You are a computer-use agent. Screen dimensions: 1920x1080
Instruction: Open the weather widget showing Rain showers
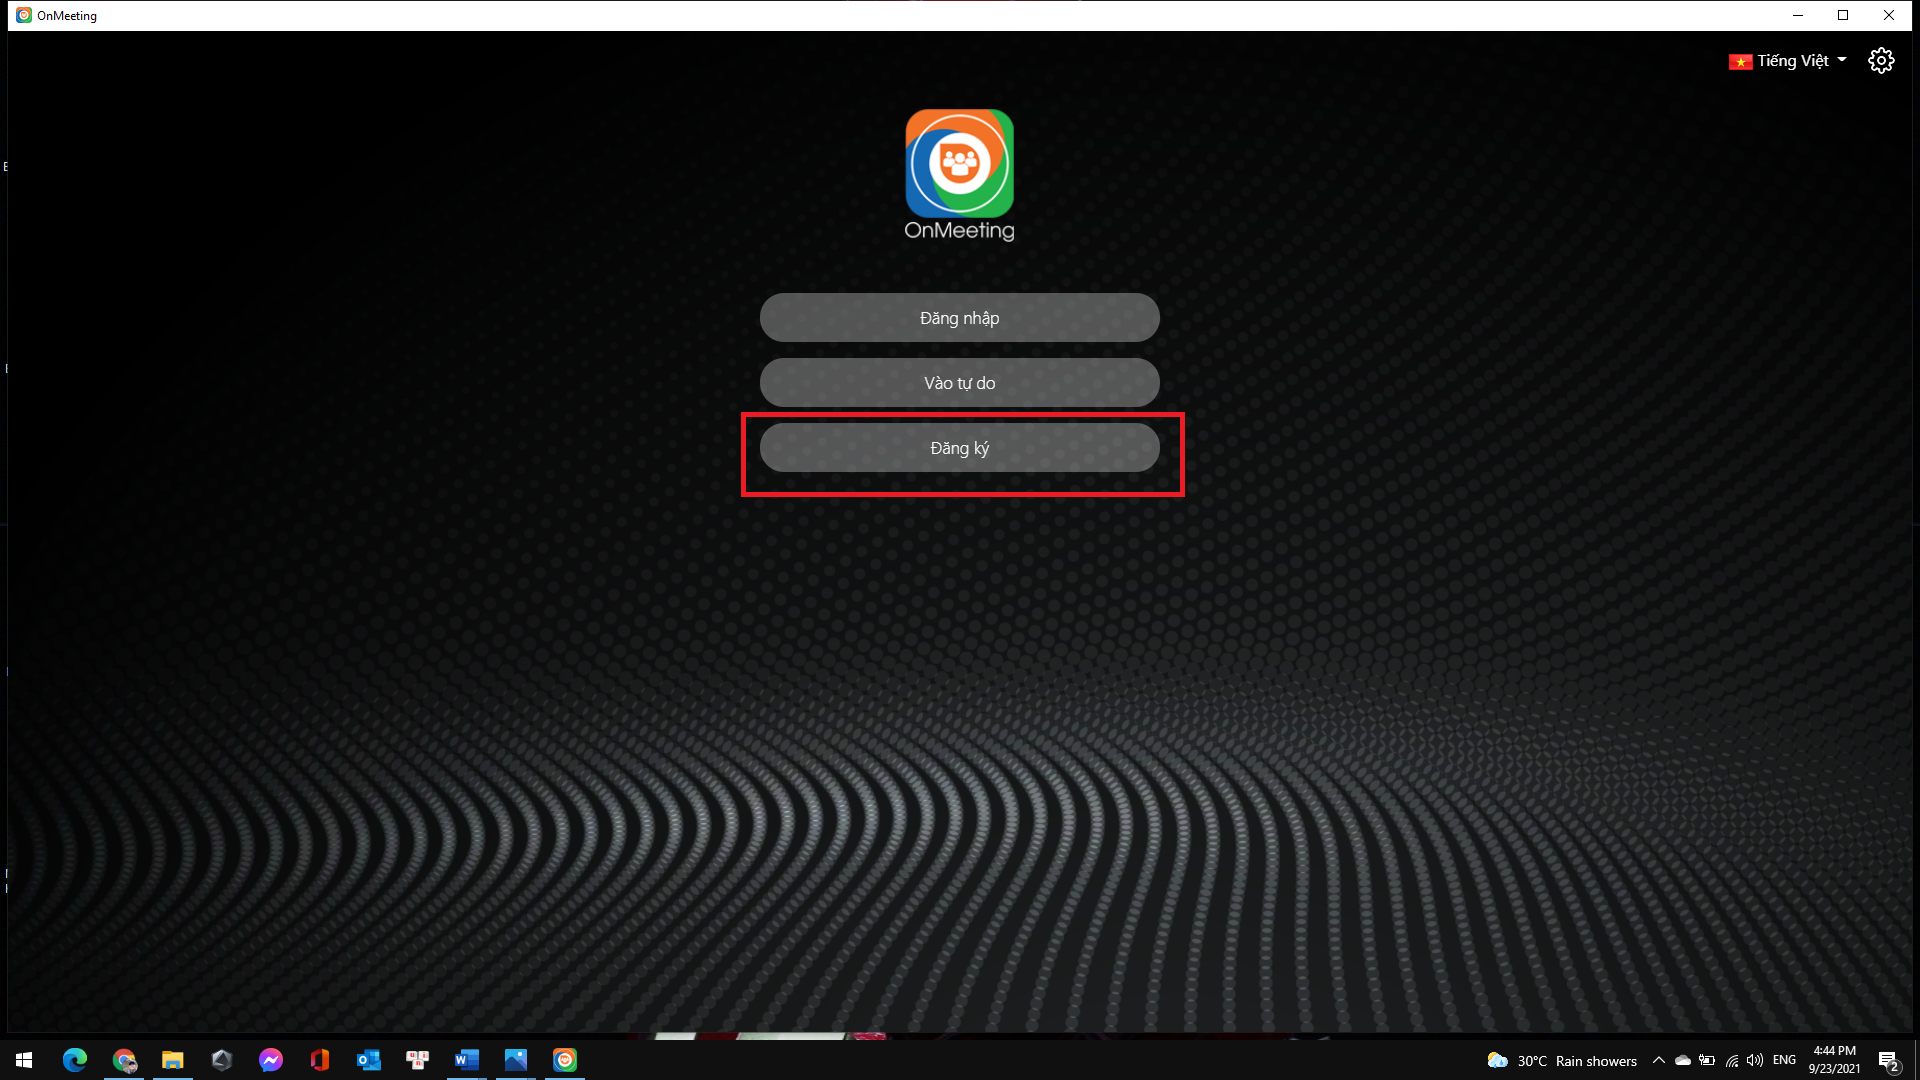click(1562, 1061)
